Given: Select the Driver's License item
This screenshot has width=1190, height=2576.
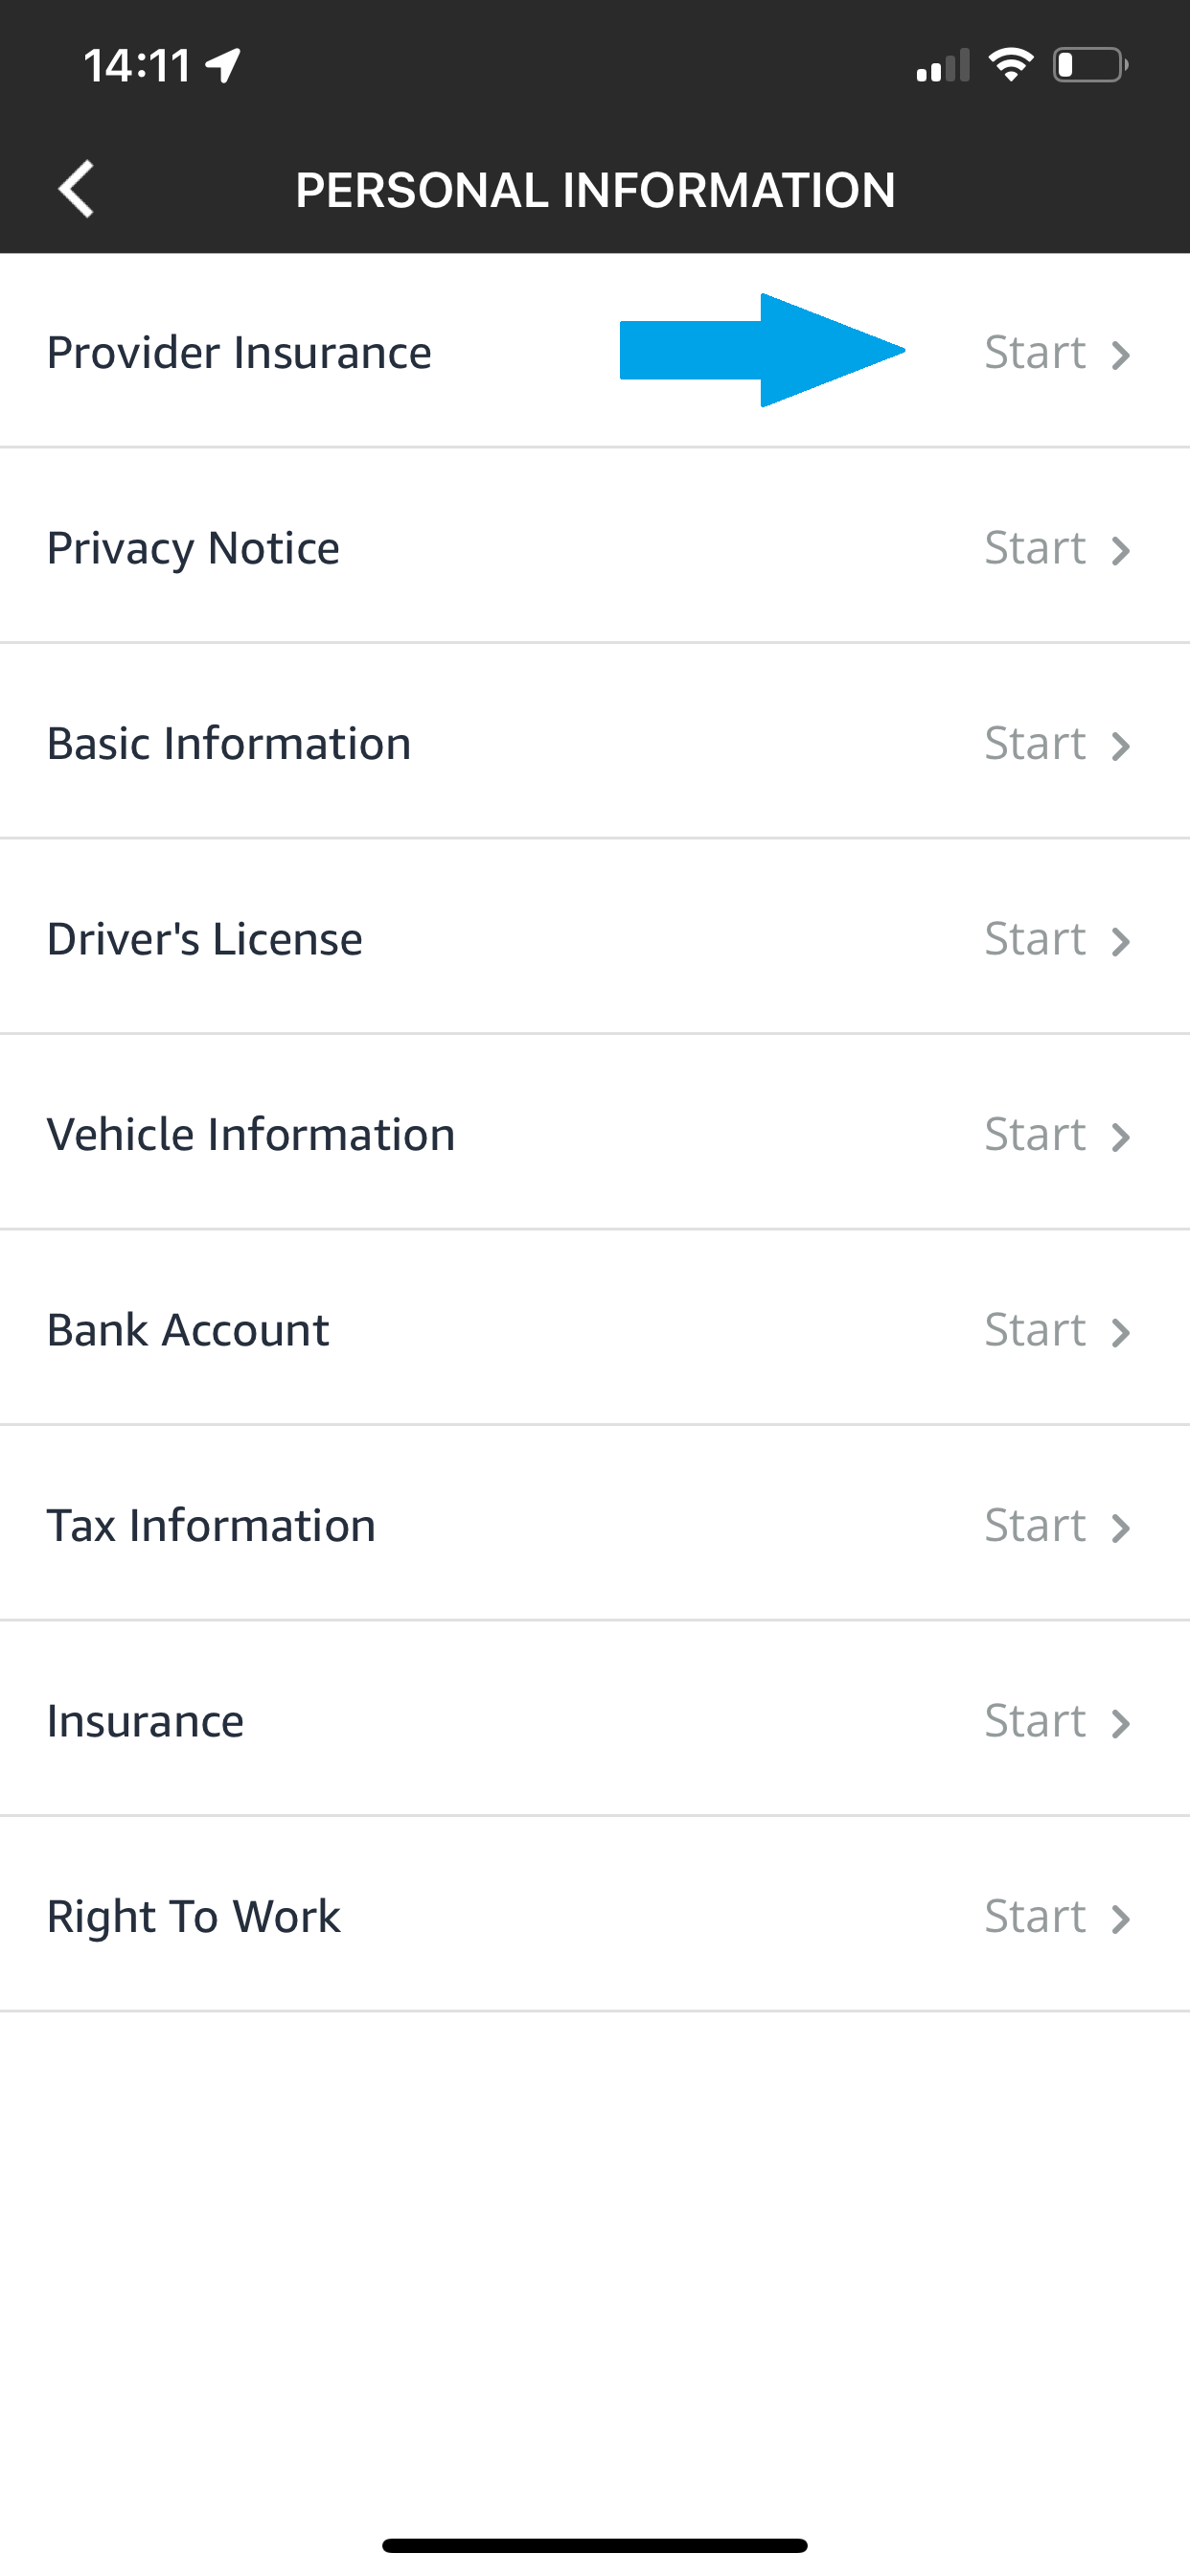Looking at the screenshot, I should click(x=205, y=939).
